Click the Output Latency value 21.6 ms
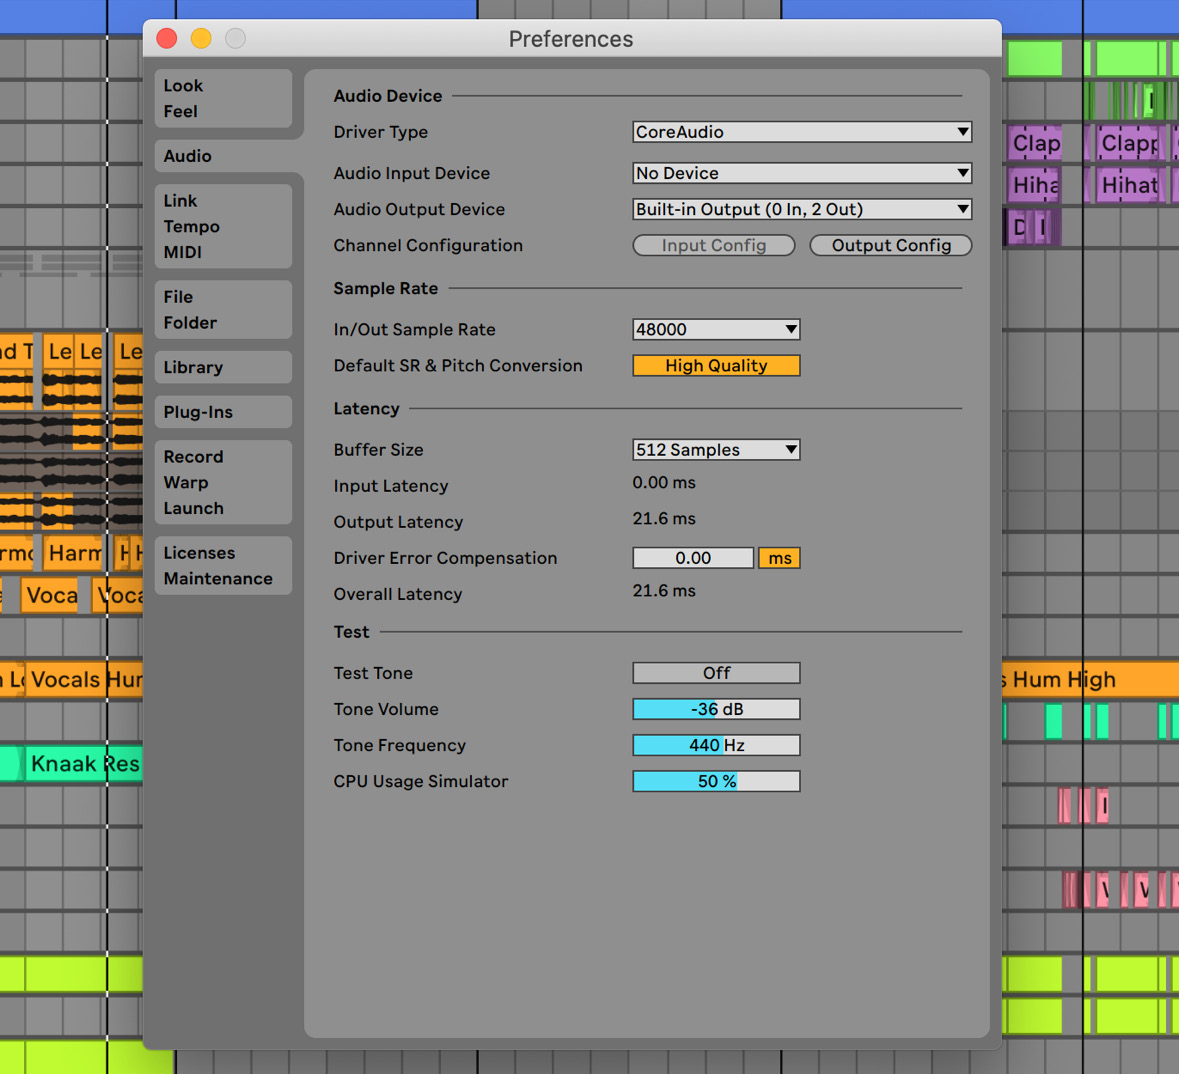 point(664,519)
